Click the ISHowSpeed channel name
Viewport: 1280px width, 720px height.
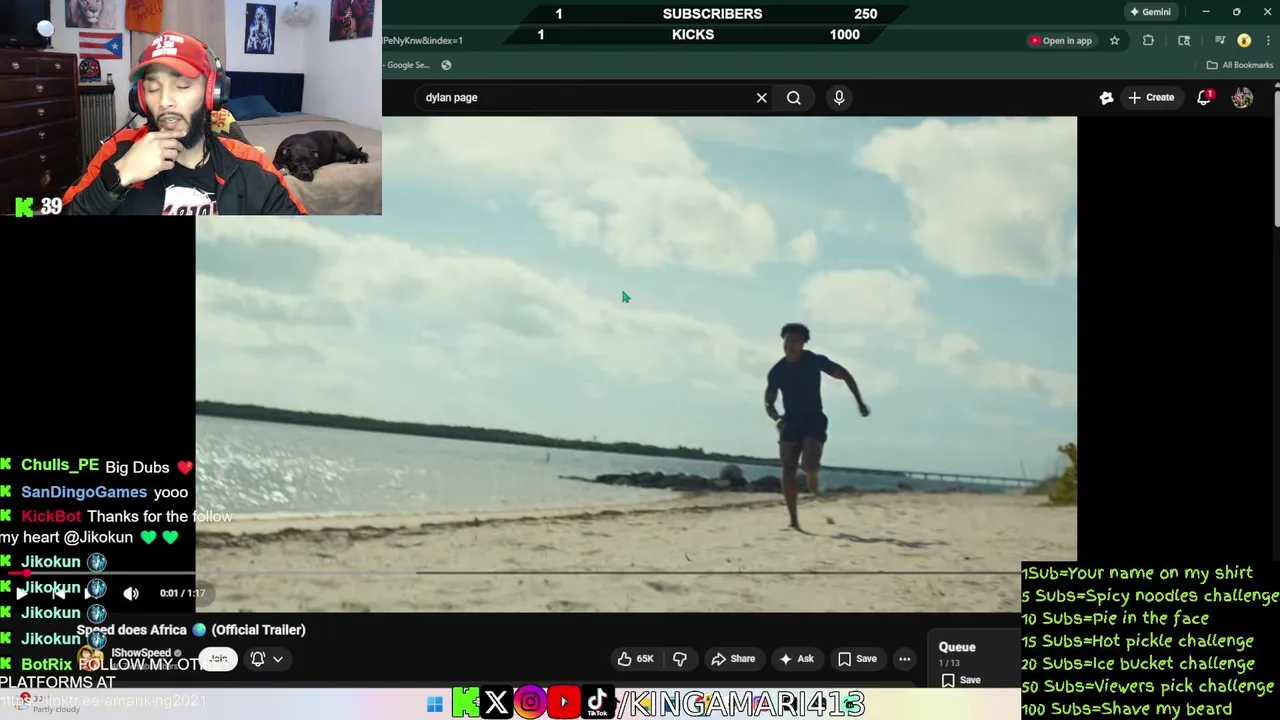pyautogui.click(x=141, y=653)
